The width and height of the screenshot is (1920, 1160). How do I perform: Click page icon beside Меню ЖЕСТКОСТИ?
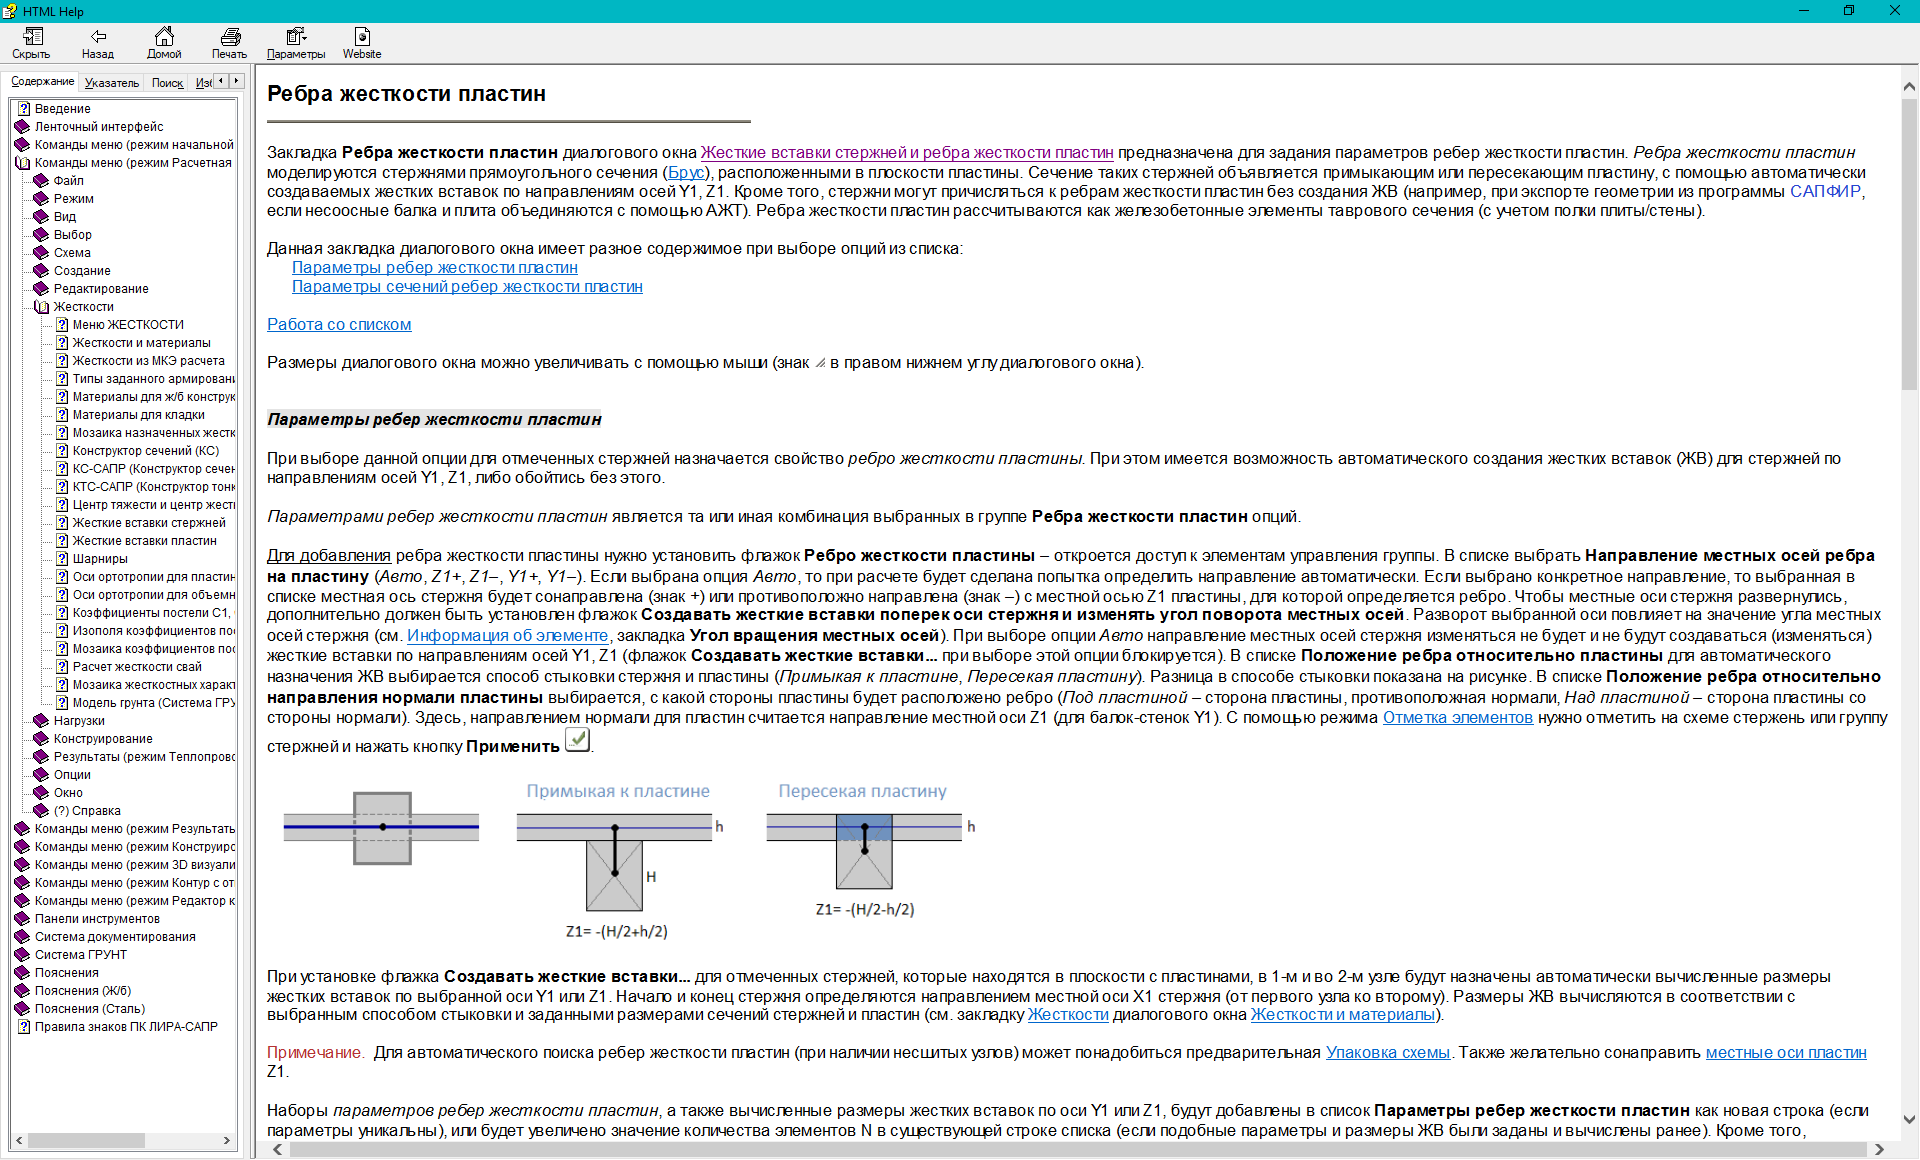(x=62, y=325)
